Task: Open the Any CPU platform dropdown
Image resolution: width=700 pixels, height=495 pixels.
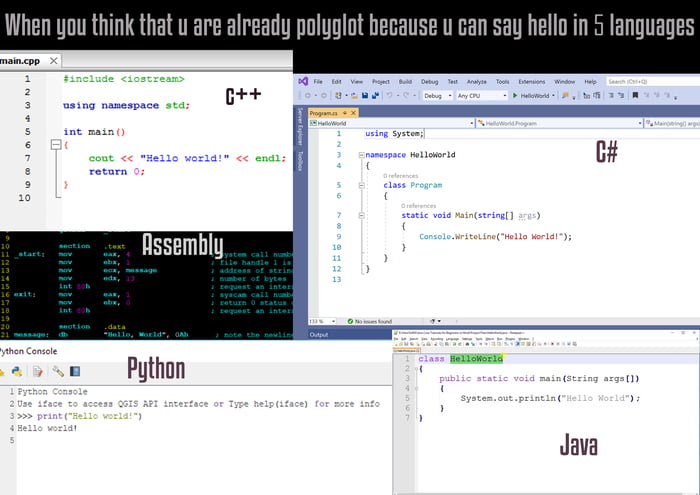Action: (x=481, y=96)
